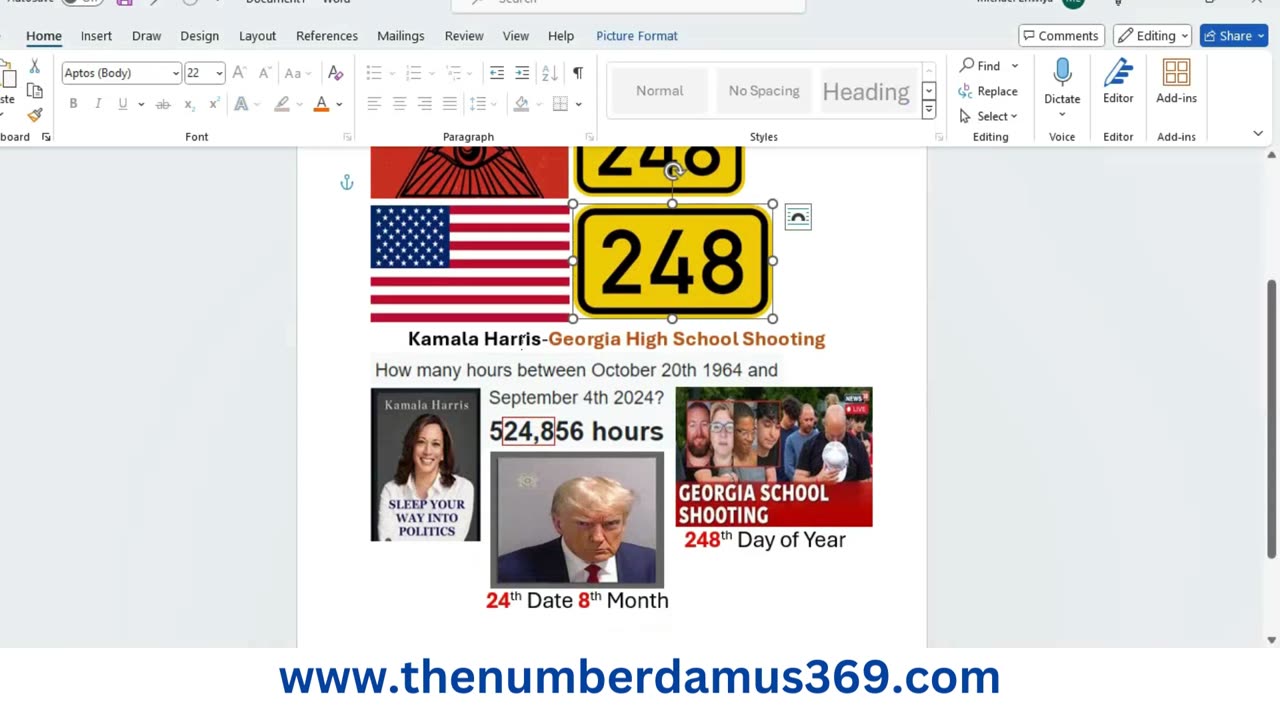The height and width of the screenshot is (720, 1280).
Task: Decrease font size with the smaller A icon
Action: (264, 73)
